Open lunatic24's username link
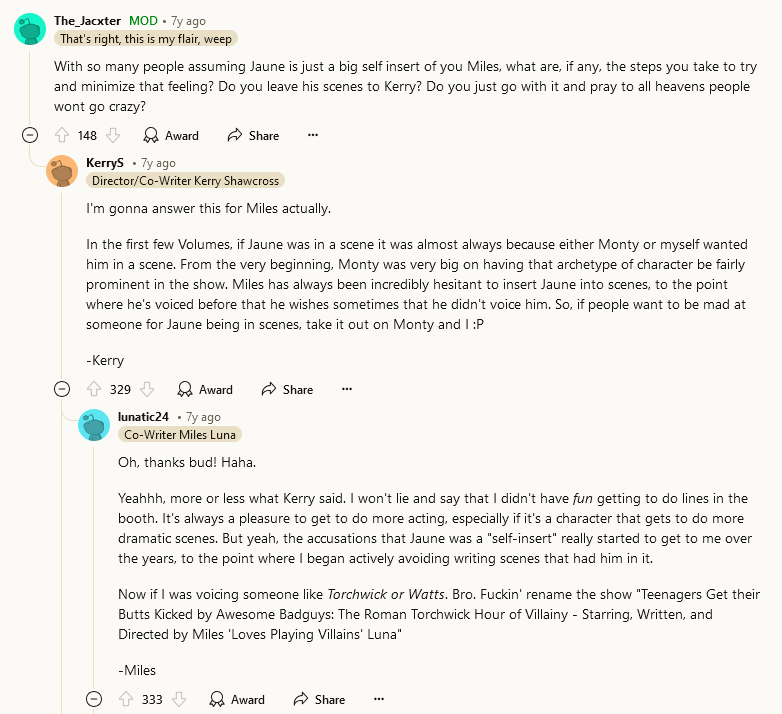The image size is (782, 714). [x=143, y=416]
